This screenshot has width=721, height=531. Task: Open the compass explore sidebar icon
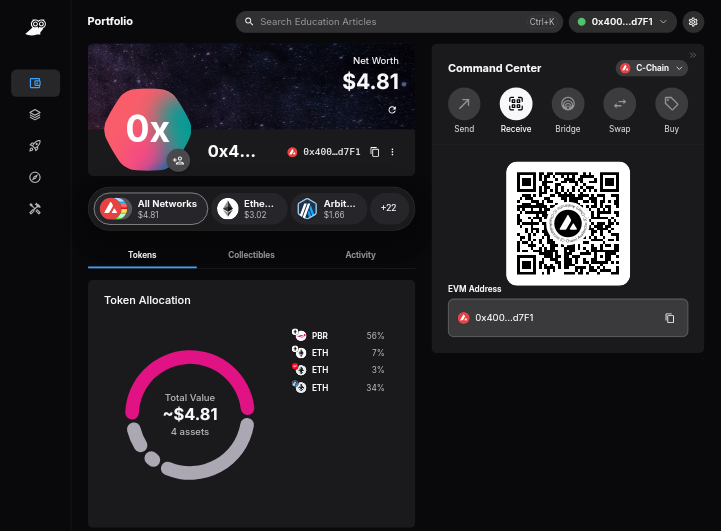tap(35, 177)
